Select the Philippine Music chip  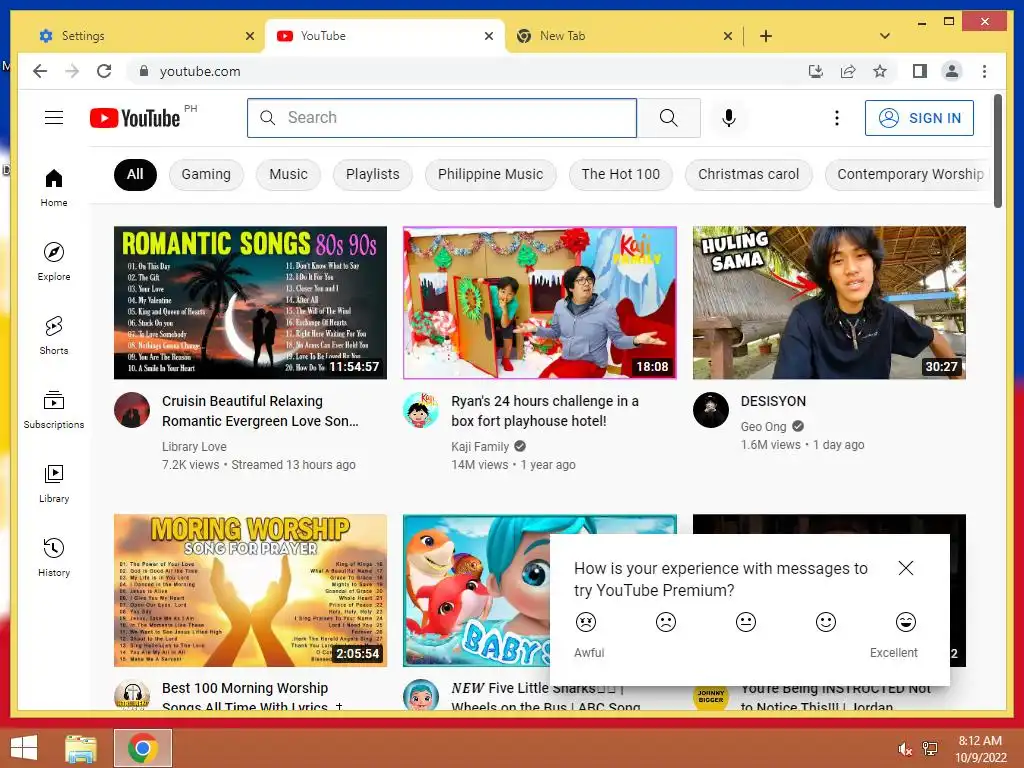[490, 174]
